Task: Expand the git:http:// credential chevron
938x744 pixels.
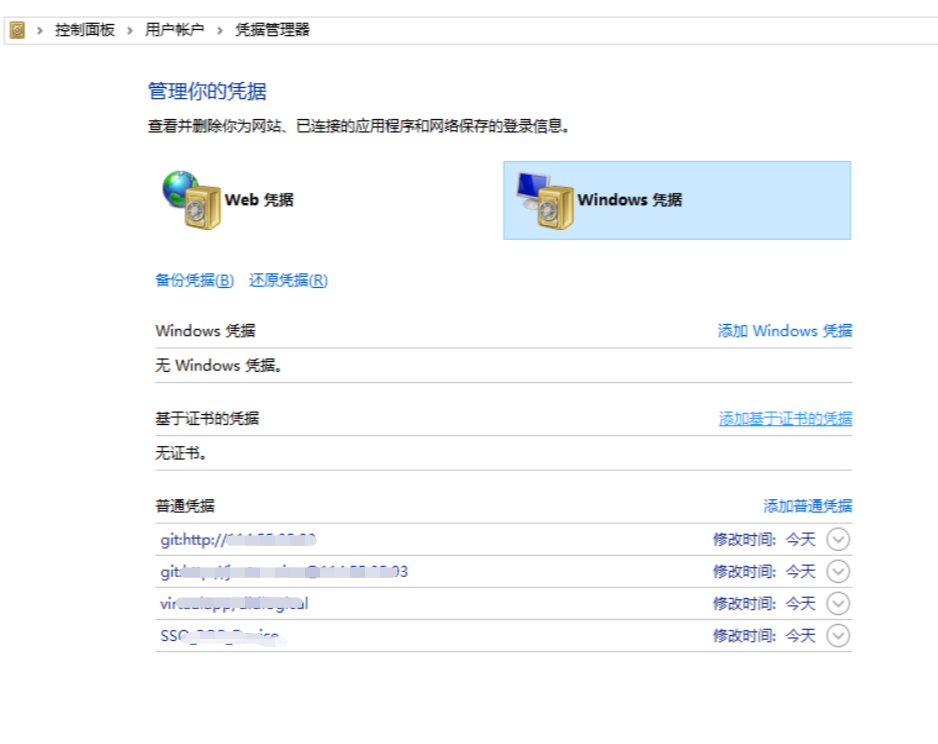Action: pos(838,539)
